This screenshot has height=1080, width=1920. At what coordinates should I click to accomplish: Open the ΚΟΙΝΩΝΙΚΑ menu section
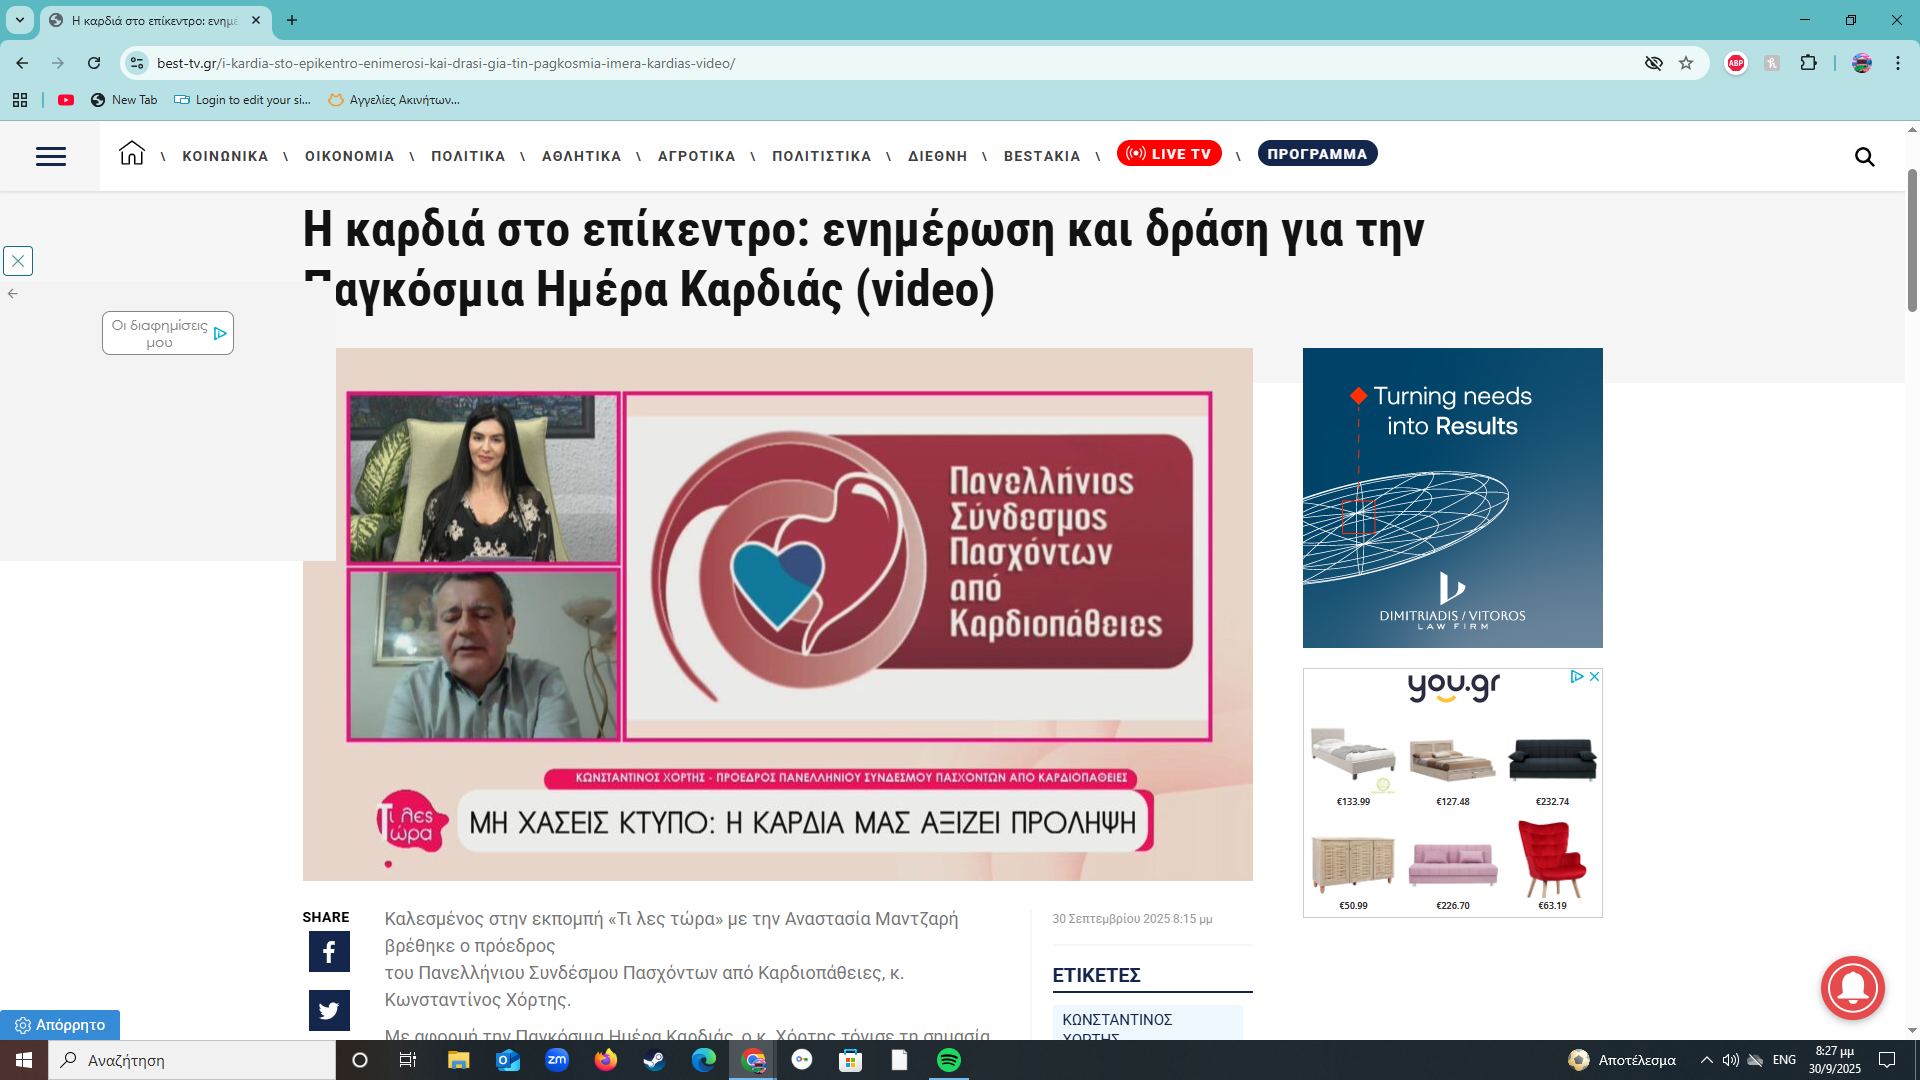click(x=225, y=156)
